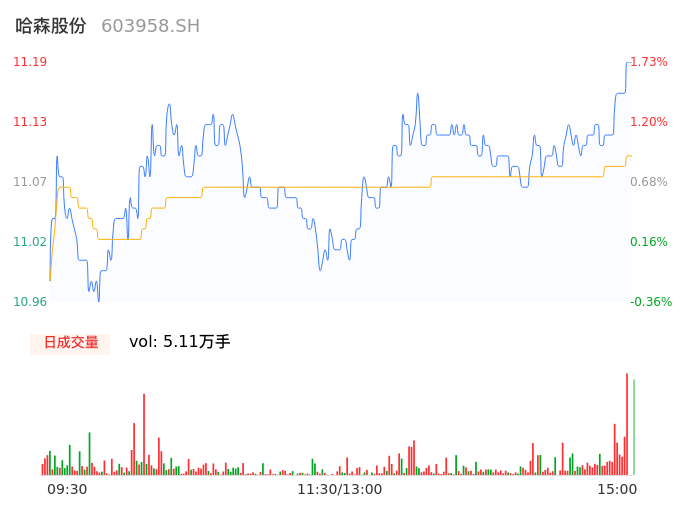Click the 0.16% green percentage label
Screen dimensions: 686x524
coord(649,242)
